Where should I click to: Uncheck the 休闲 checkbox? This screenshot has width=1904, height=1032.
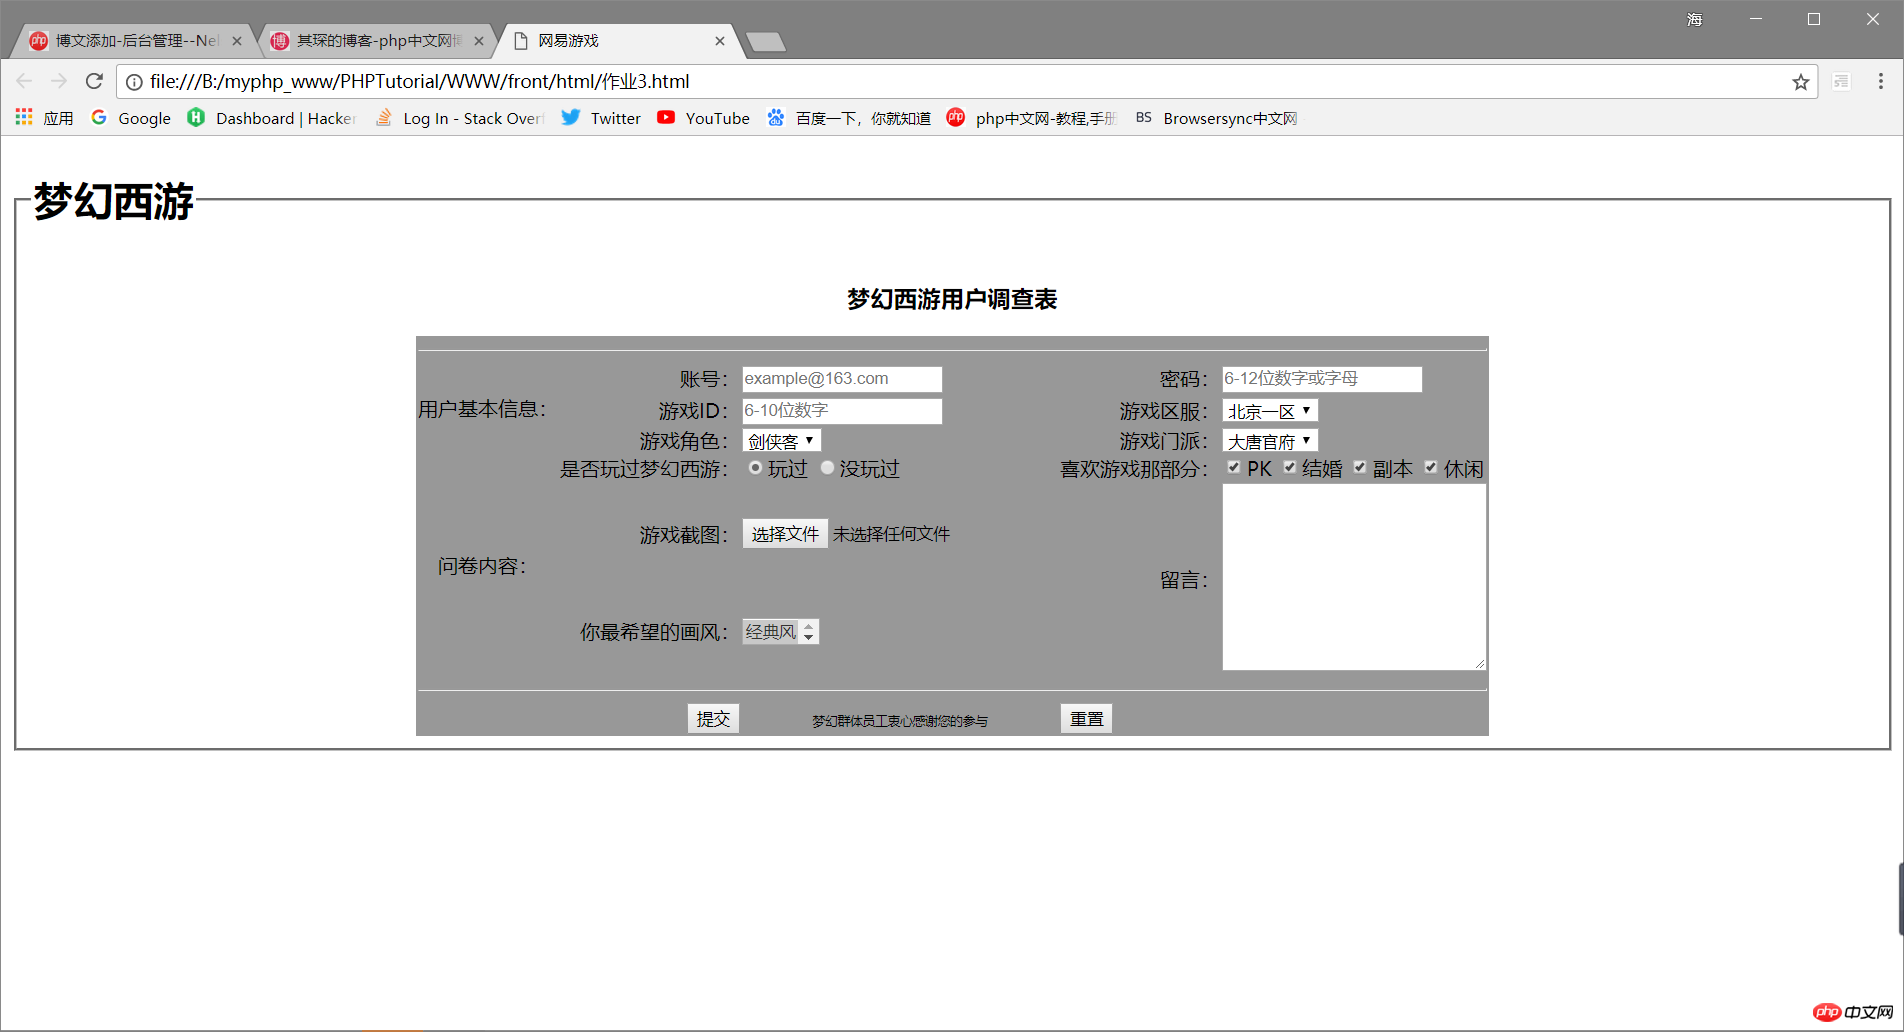(1431, 467)
